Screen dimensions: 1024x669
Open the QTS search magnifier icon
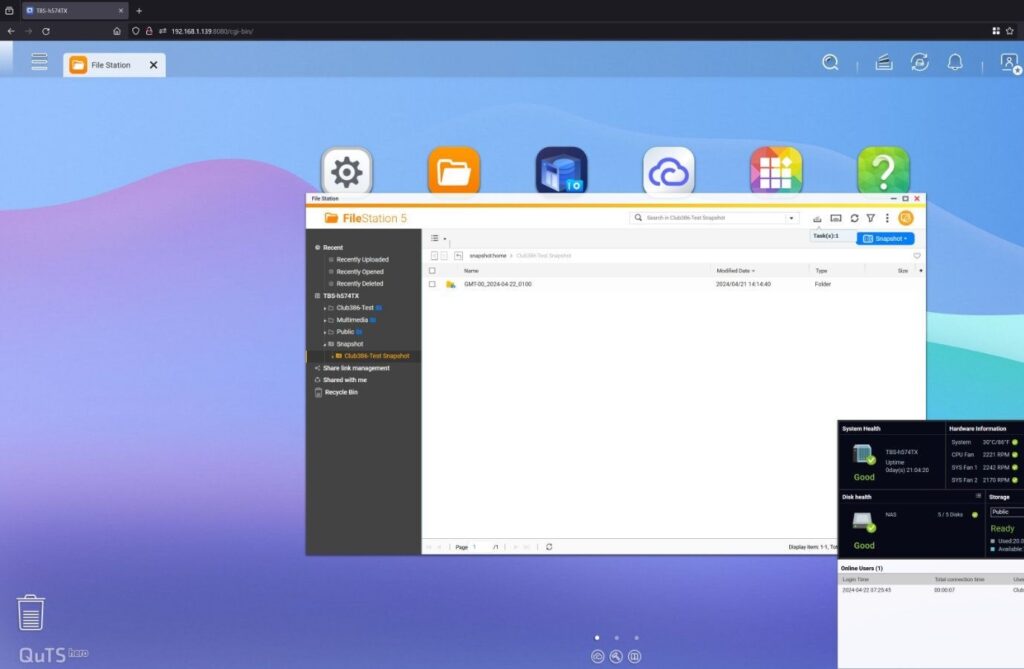click(x=830, y=63)
